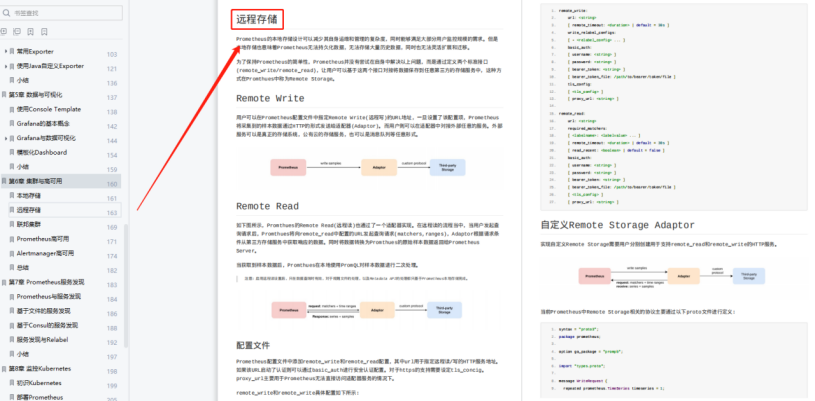Click the 自定义Remote Storage Adaptor heading
This screenshot has width=815, height=401.
(x=617, y=225)
